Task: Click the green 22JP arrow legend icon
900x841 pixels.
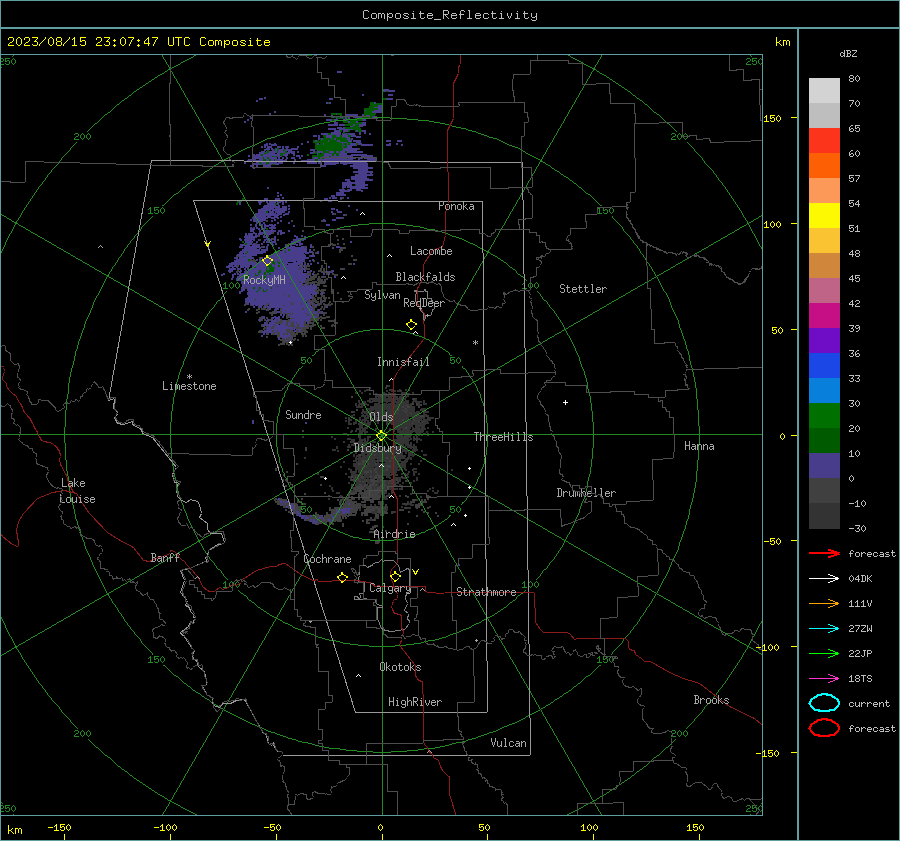Action: (x=824, y=653)
